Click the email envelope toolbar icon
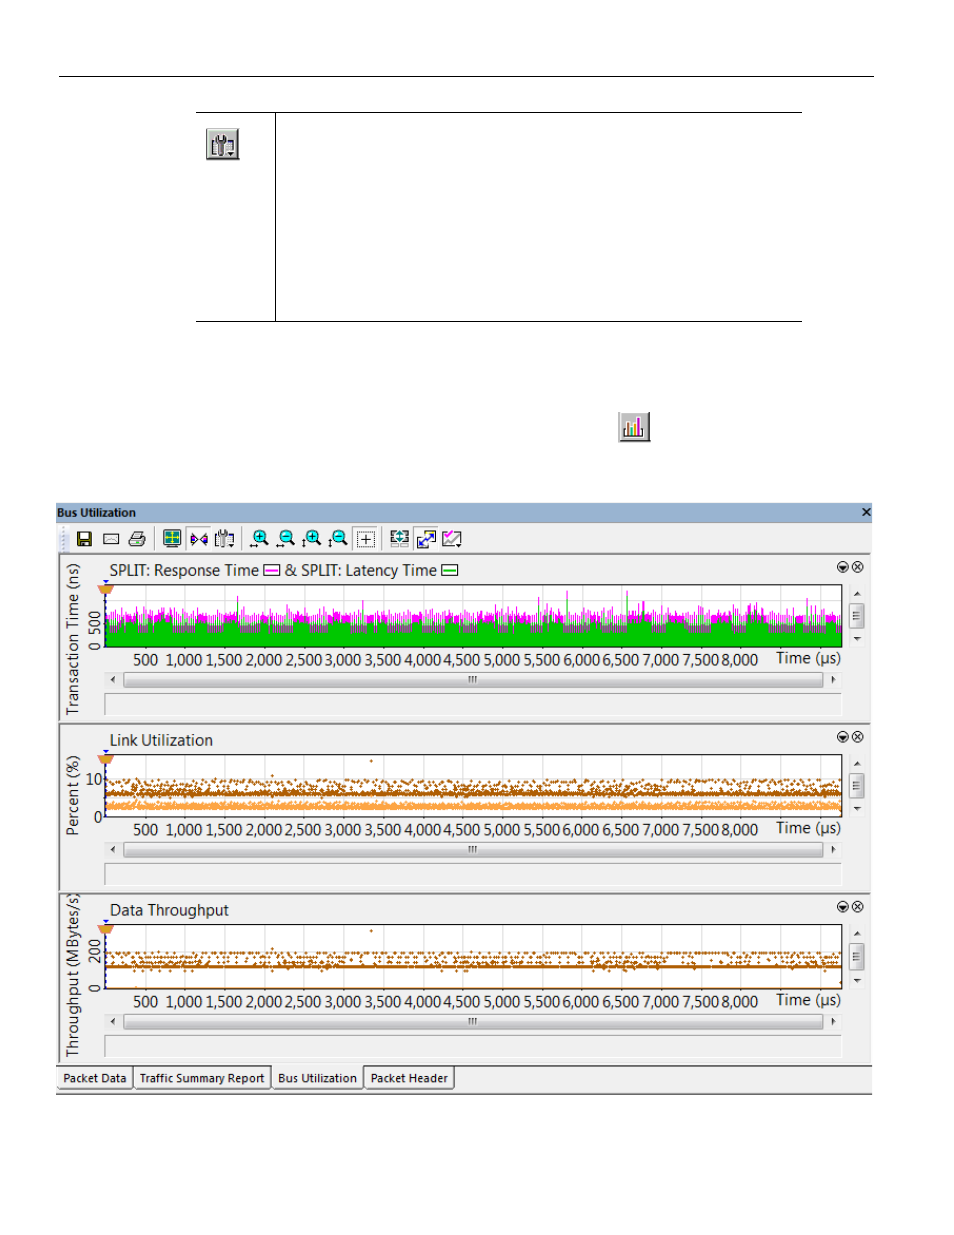 (x=111, y=539)
